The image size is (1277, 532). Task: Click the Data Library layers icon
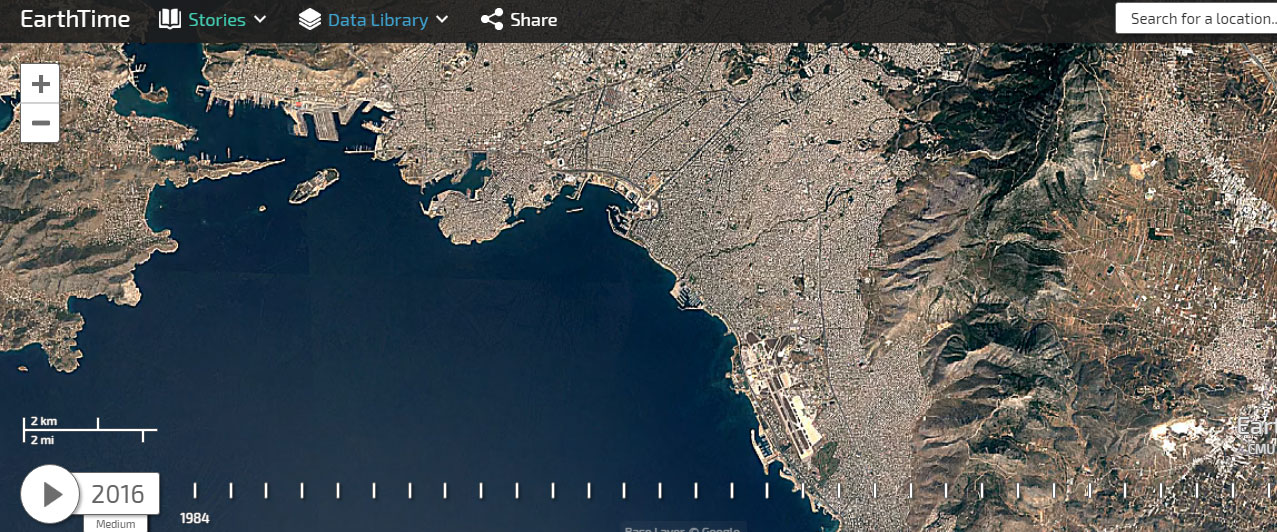click(309, 19)
